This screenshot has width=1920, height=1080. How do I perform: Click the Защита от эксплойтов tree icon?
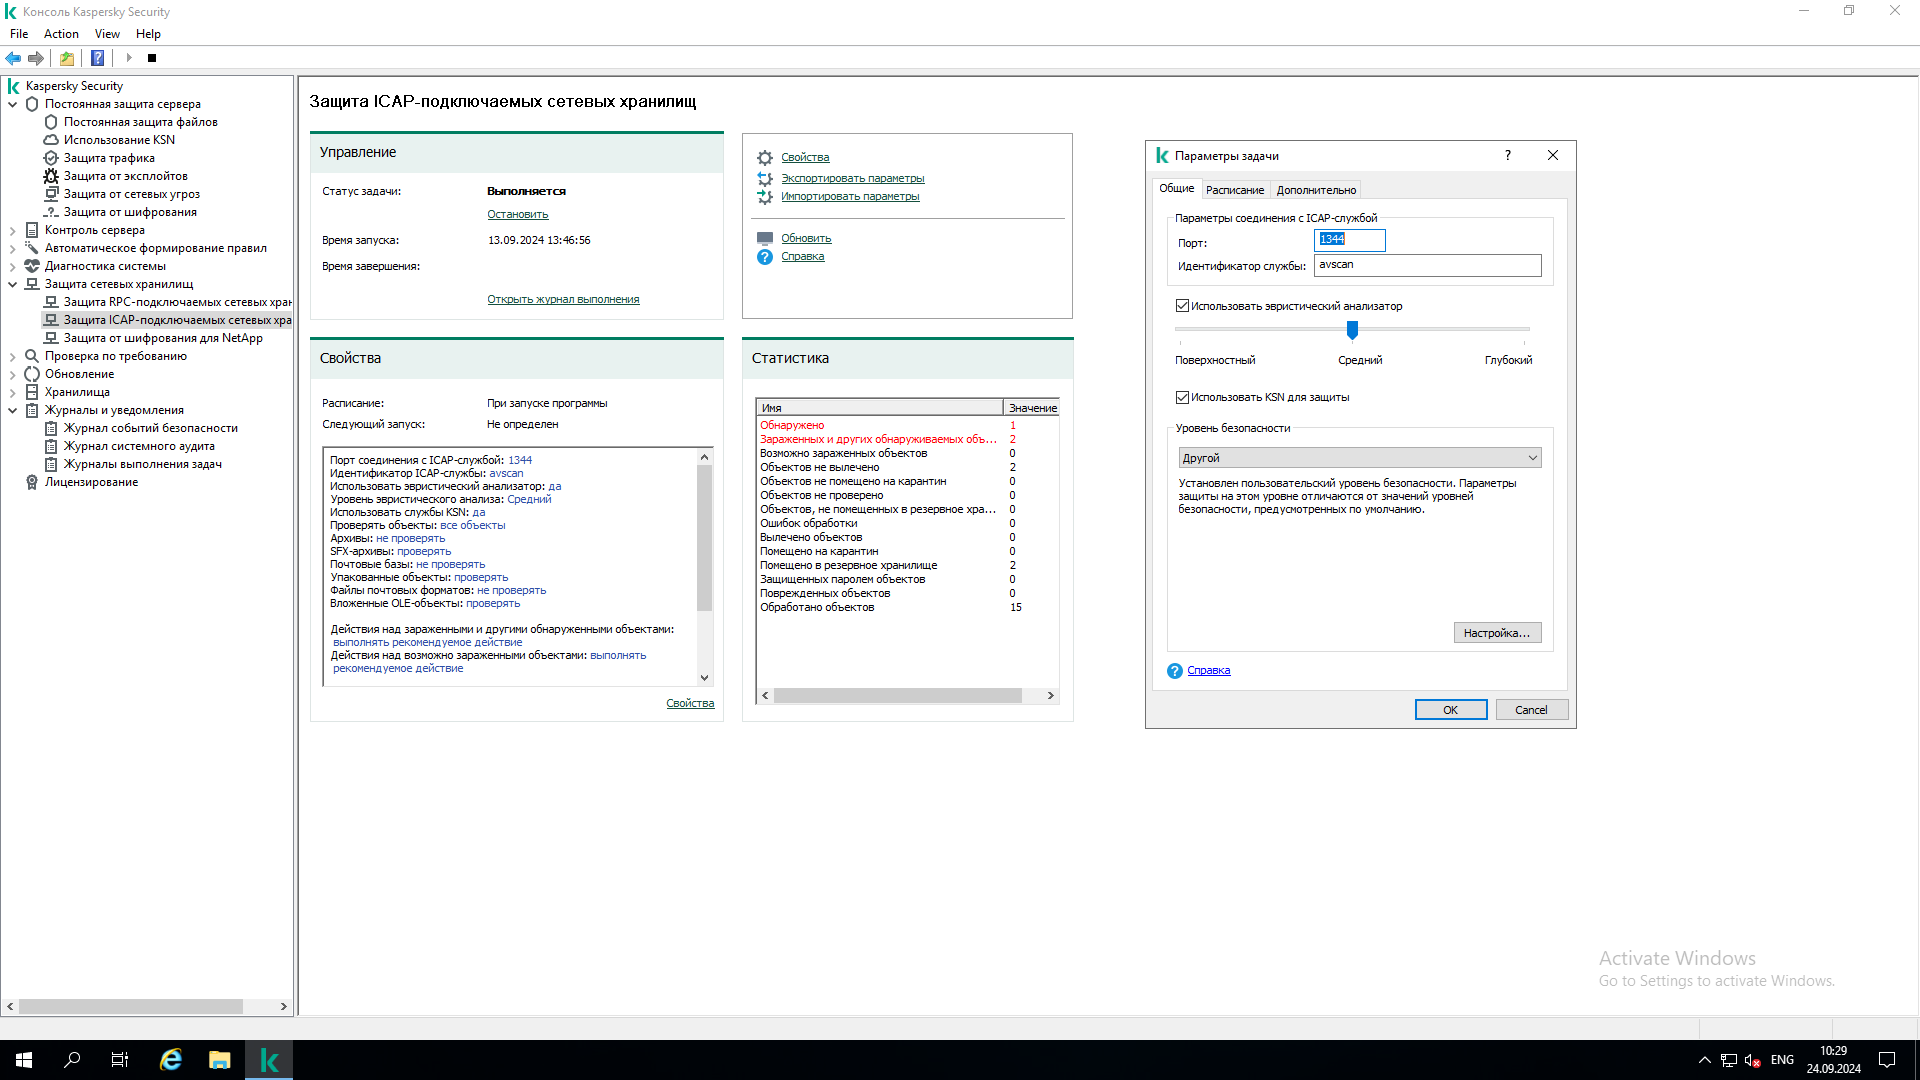coord(51,176)
